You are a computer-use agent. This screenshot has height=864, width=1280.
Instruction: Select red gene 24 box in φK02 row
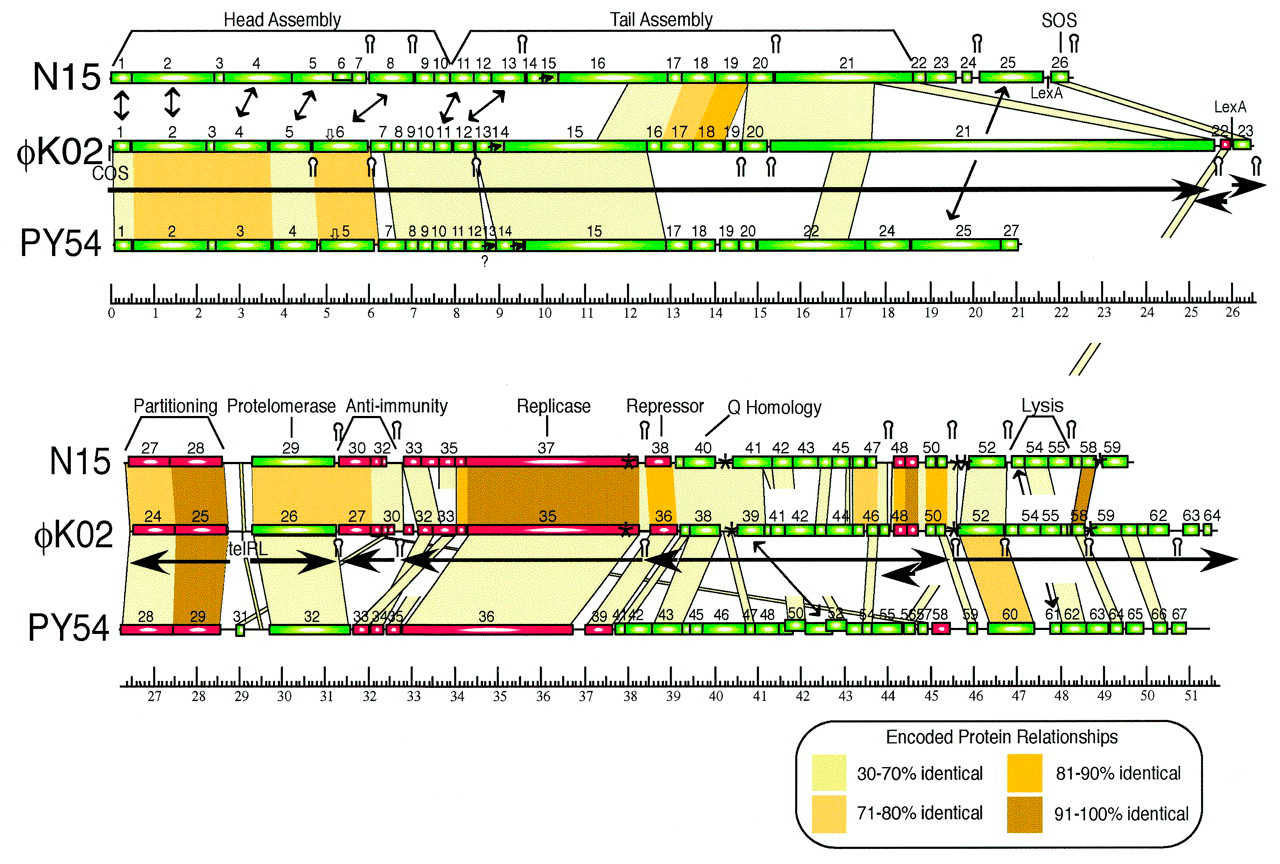152,530
